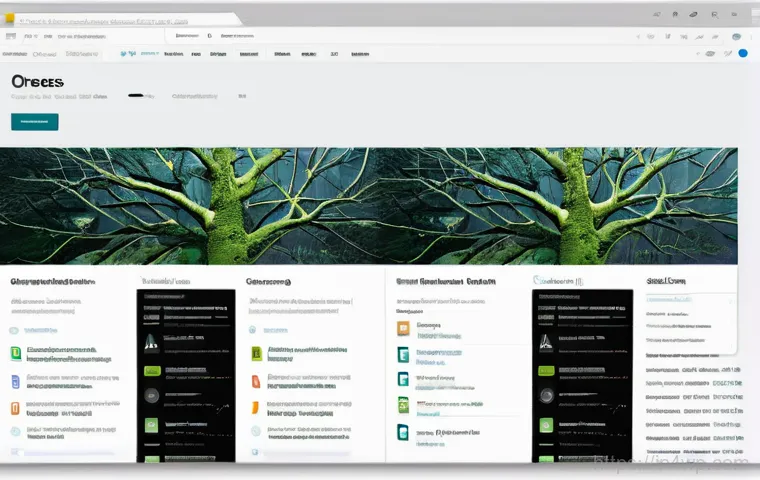Click the yellow favicon on the browser tab
Image resolution: width=760 pixels, height=480 pixels.
coord(10,18)
